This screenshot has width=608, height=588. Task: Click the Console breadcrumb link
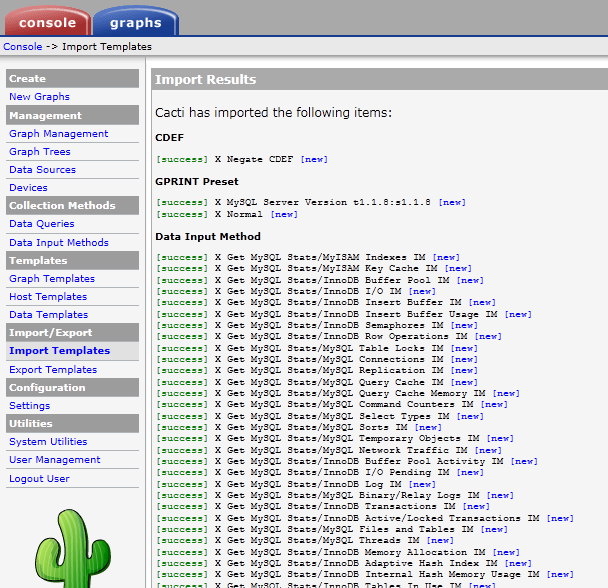(23, 47)
